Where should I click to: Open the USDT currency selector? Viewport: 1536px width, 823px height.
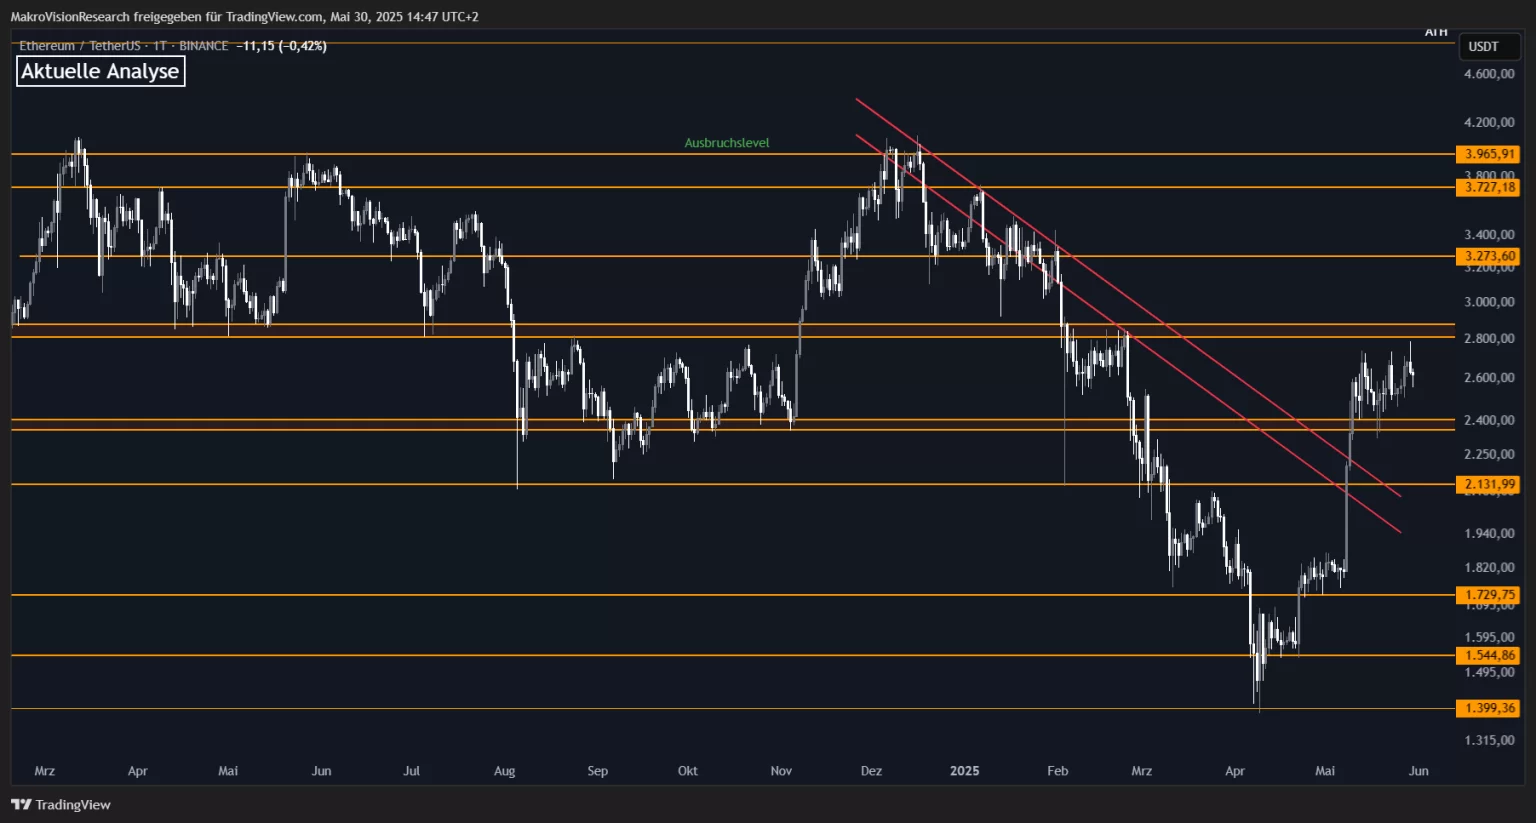[x=1484, y=47]
